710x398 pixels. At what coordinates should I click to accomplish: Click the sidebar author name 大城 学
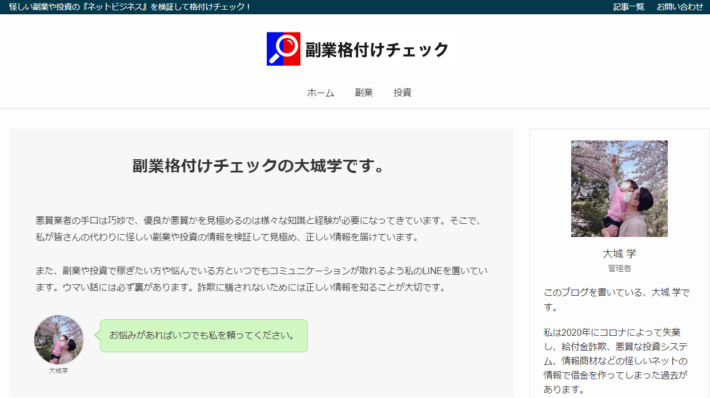coord(619,254)
